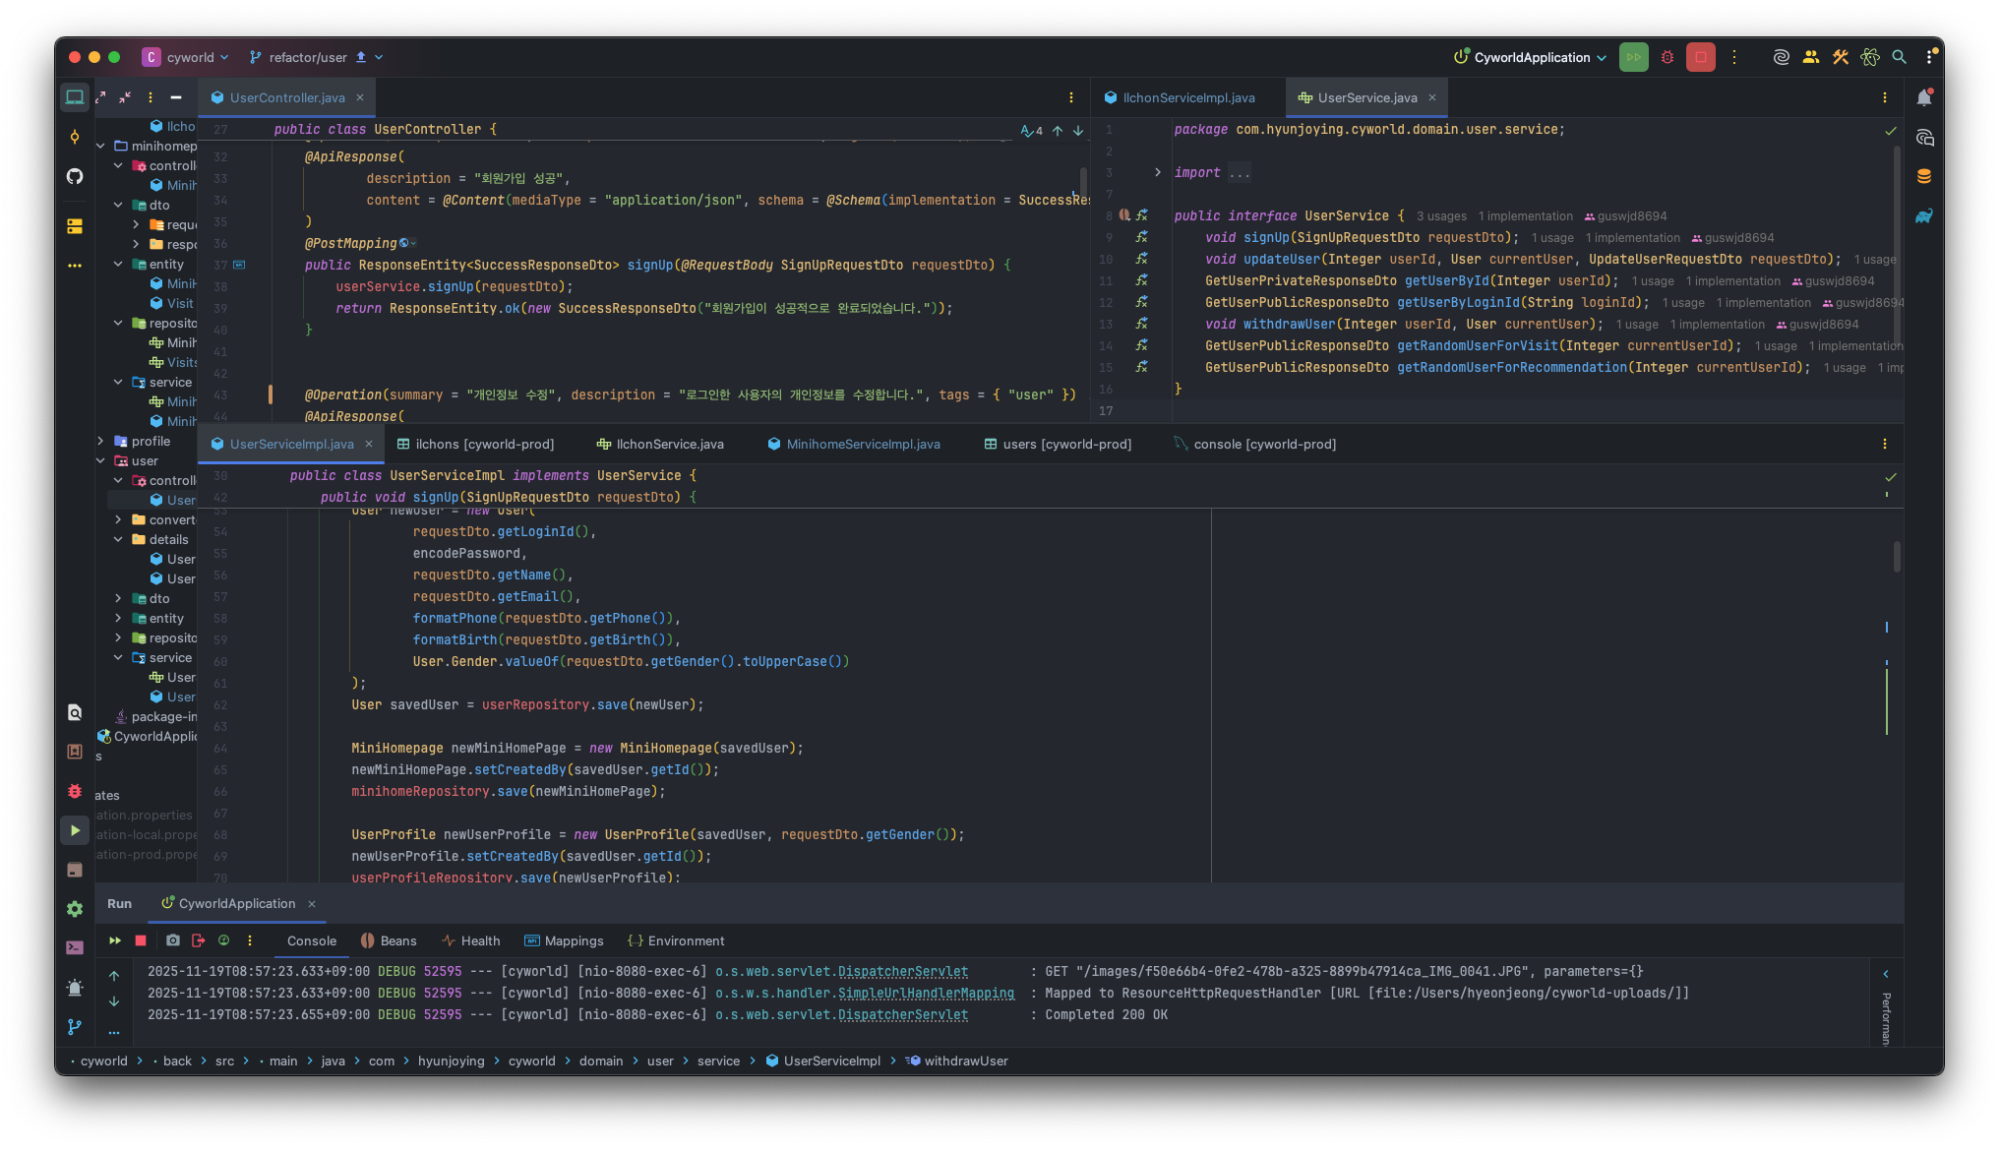Collapse the minihomepage folder
The width and height of the screenshot is (1999, 1149).
coord(101,146)
